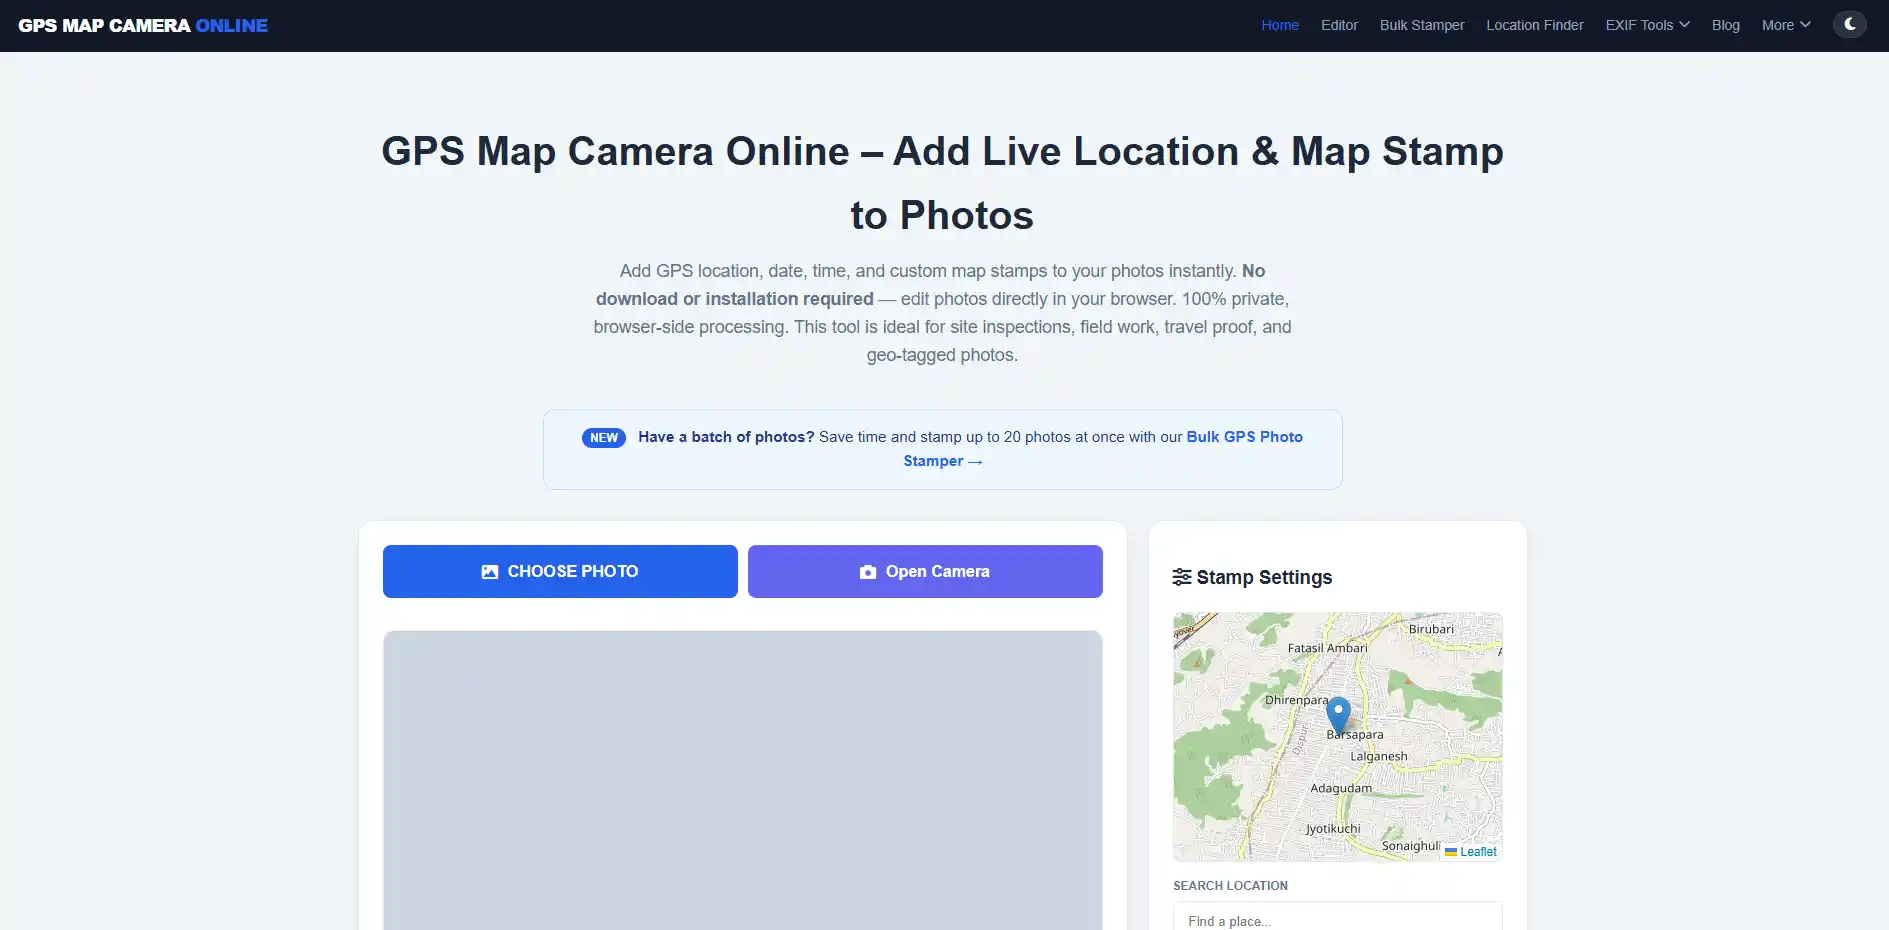Click Birubari label on the map

tap(1431, 629)
